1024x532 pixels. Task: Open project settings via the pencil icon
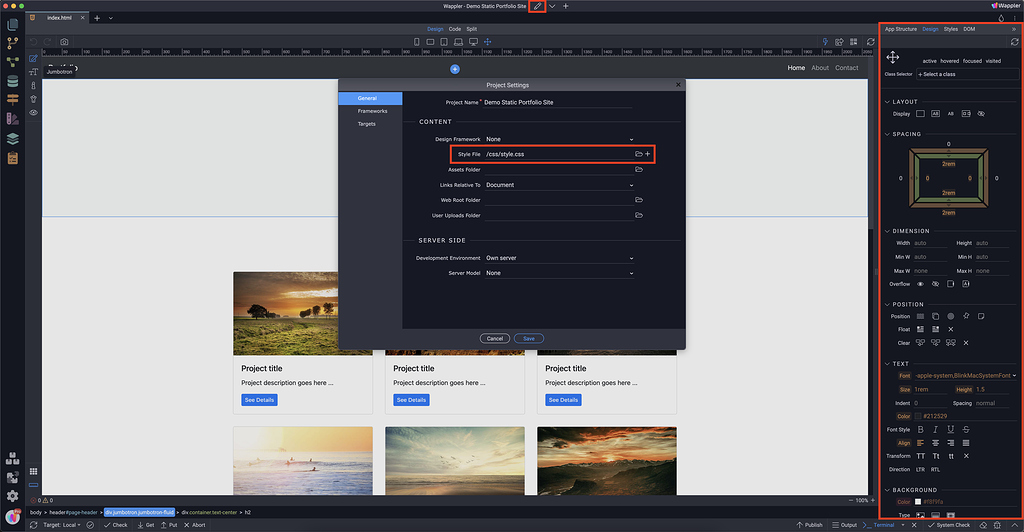point(537,6)
